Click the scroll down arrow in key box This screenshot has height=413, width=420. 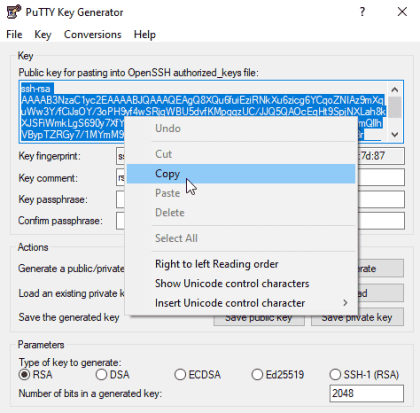[x=395, y=134]
